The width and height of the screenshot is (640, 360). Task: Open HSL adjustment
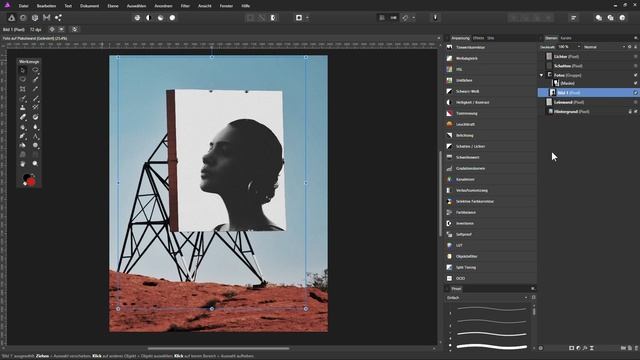[490, 69]
